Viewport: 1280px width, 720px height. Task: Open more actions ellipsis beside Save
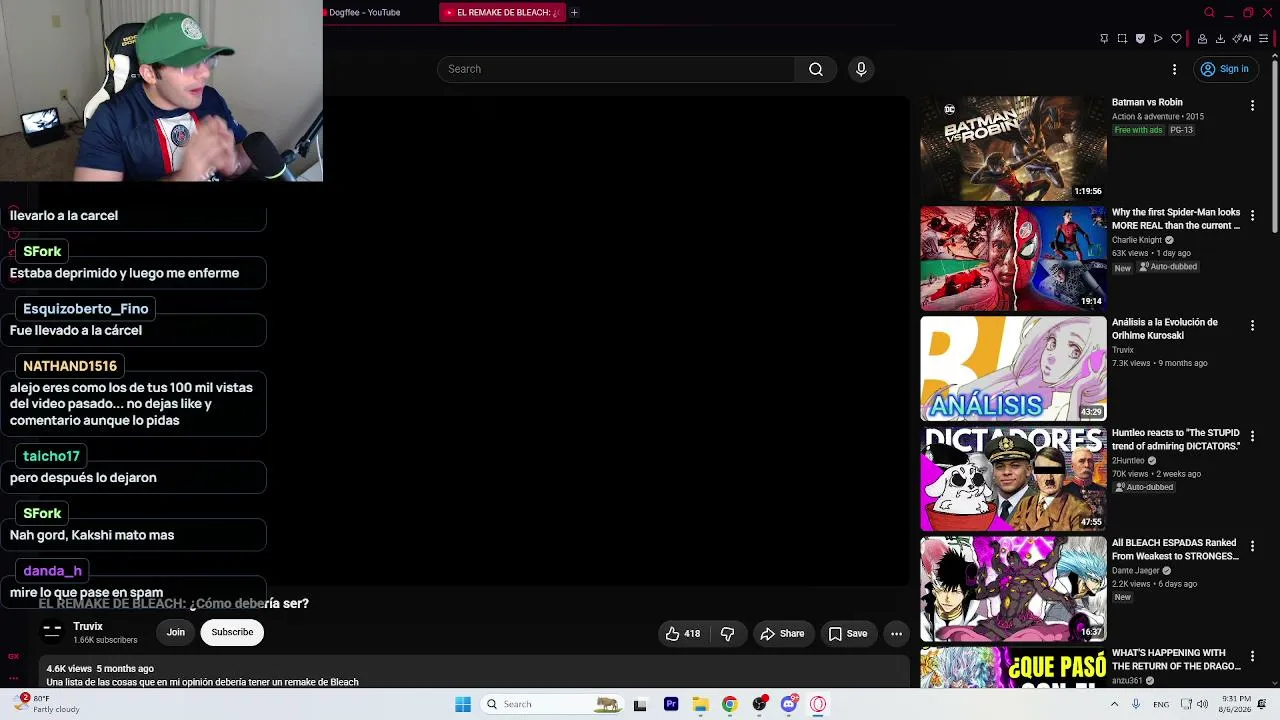(896, 633)
